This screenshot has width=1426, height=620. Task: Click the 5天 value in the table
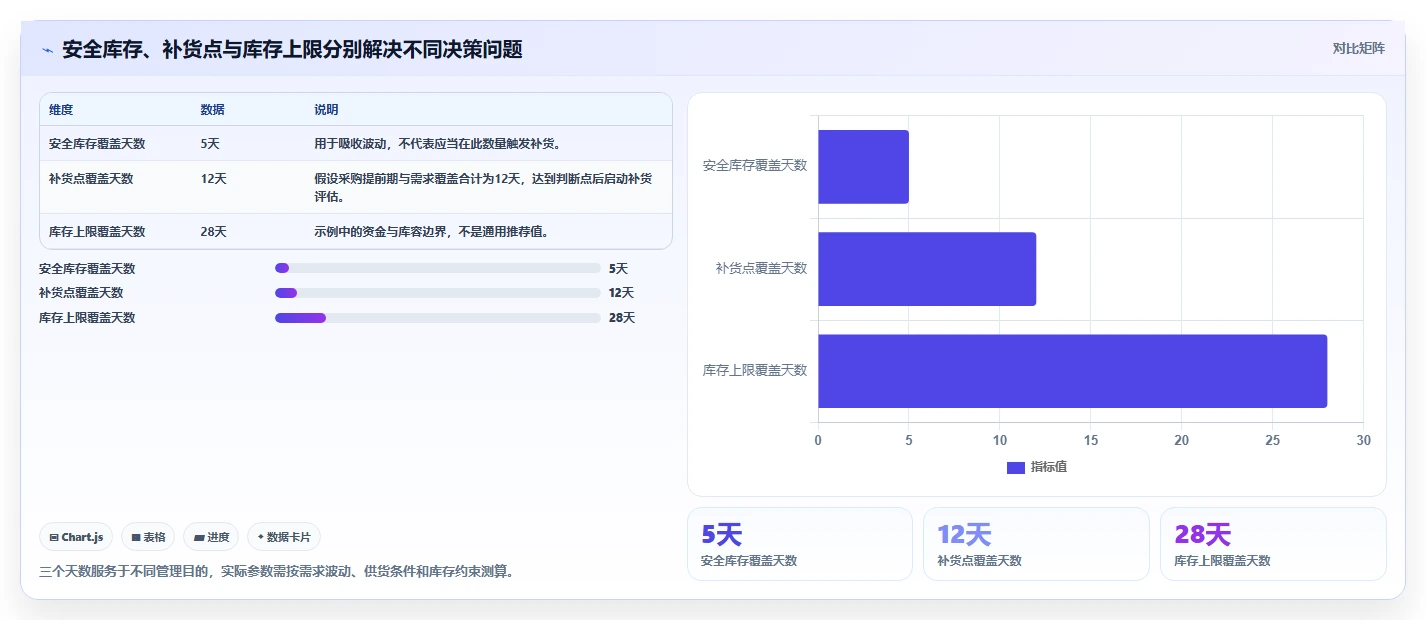click(x=210, y=143)
